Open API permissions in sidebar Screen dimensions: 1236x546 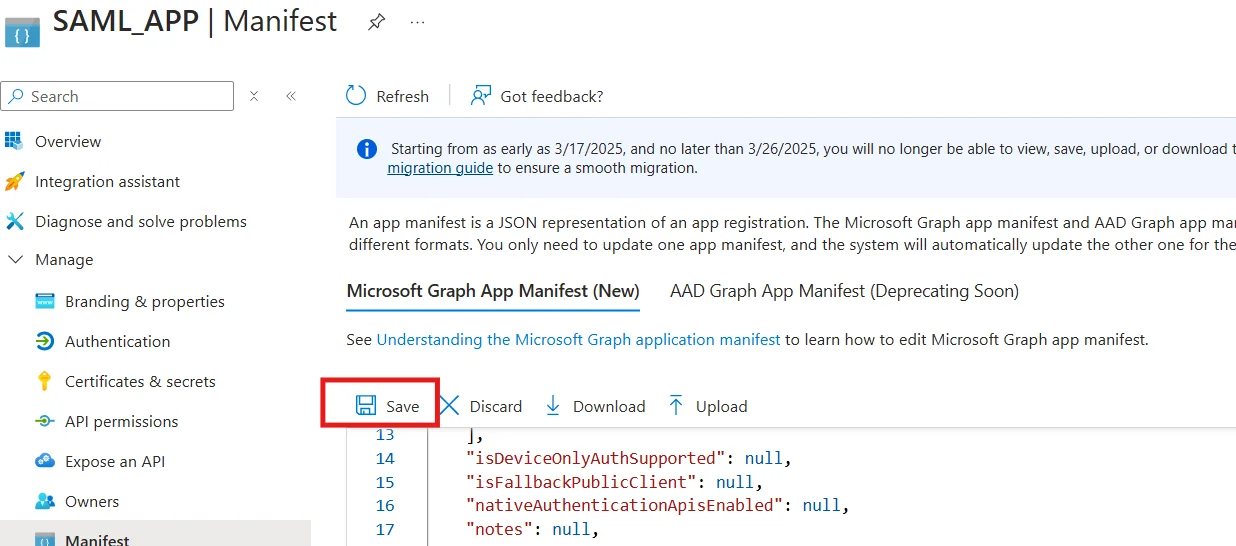(121, 421)
